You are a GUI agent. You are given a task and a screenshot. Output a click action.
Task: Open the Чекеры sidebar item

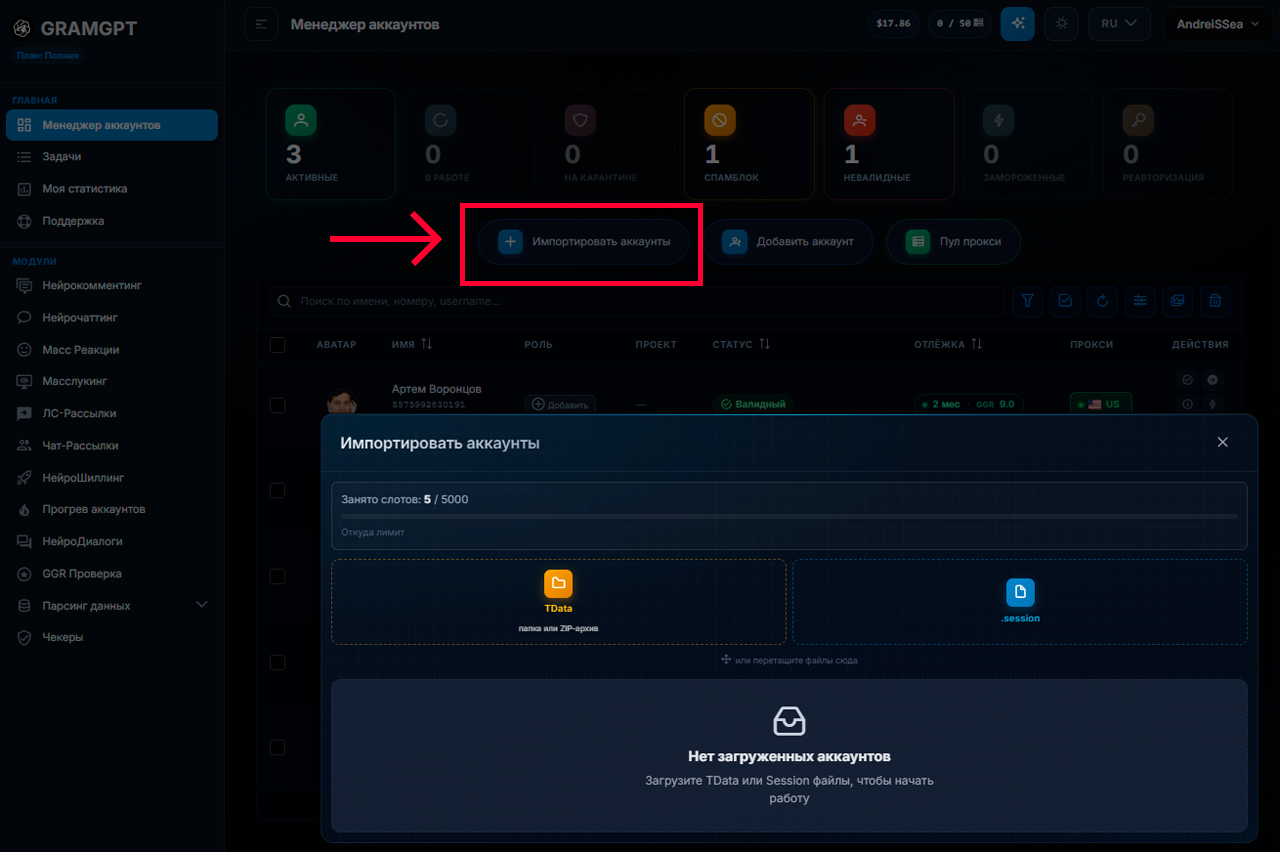pyautogui.click(x=112, y=637)
